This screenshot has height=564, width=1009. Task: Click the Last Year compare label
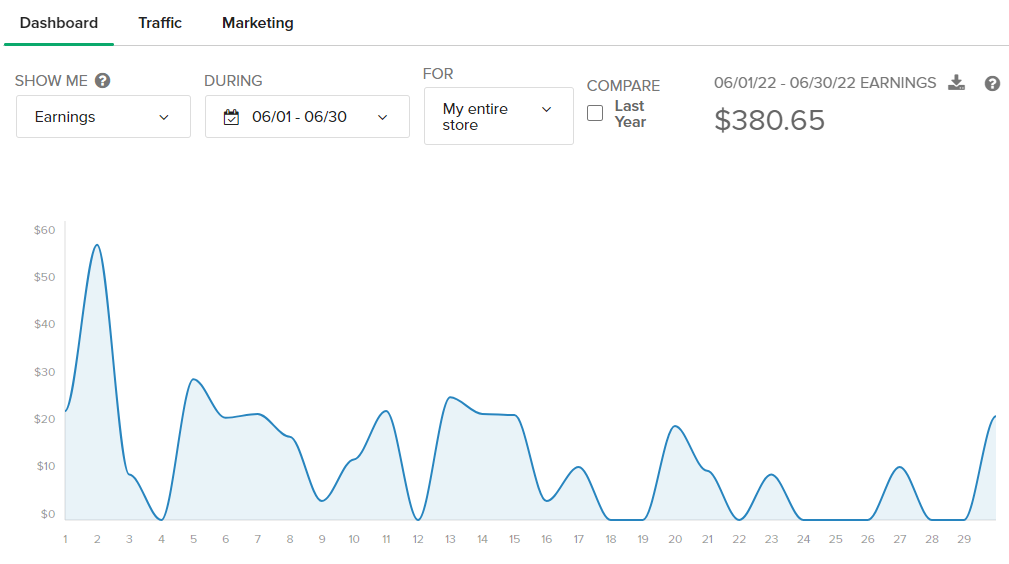point(630,114)
